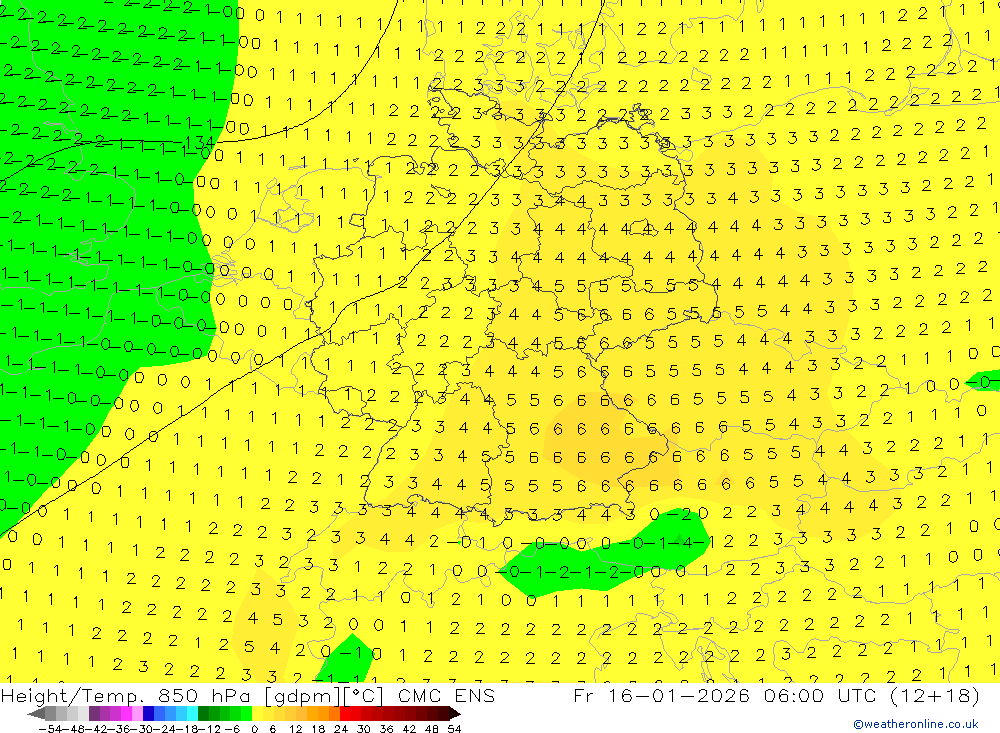Click the right arrow end of color scale
The width and height of the screenshot is (1000, 733).
(455, 713)
